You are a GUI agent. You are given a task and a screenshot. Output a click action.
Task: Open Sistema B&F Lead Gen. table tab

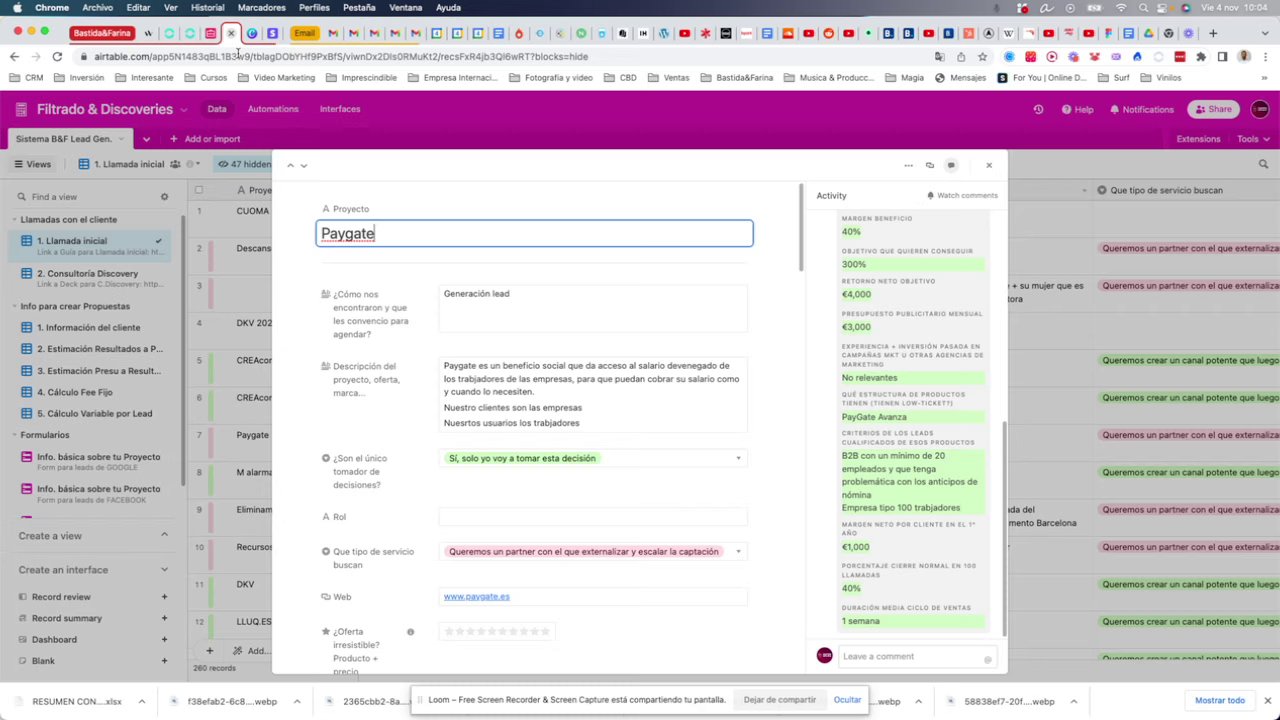coord(68,139)
